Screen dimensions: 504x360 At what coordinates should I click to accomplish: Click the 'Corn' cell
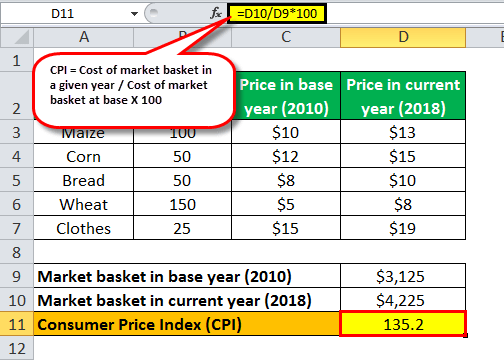(84, 156)
